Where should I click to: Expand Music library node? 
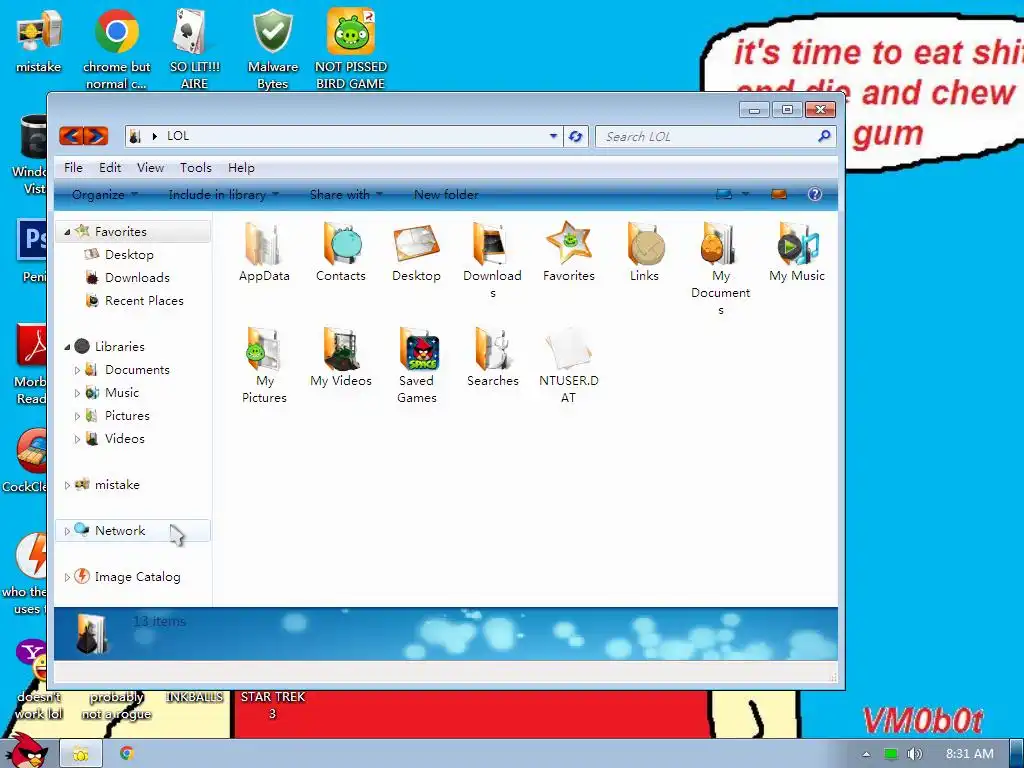(x=77, y=393)
